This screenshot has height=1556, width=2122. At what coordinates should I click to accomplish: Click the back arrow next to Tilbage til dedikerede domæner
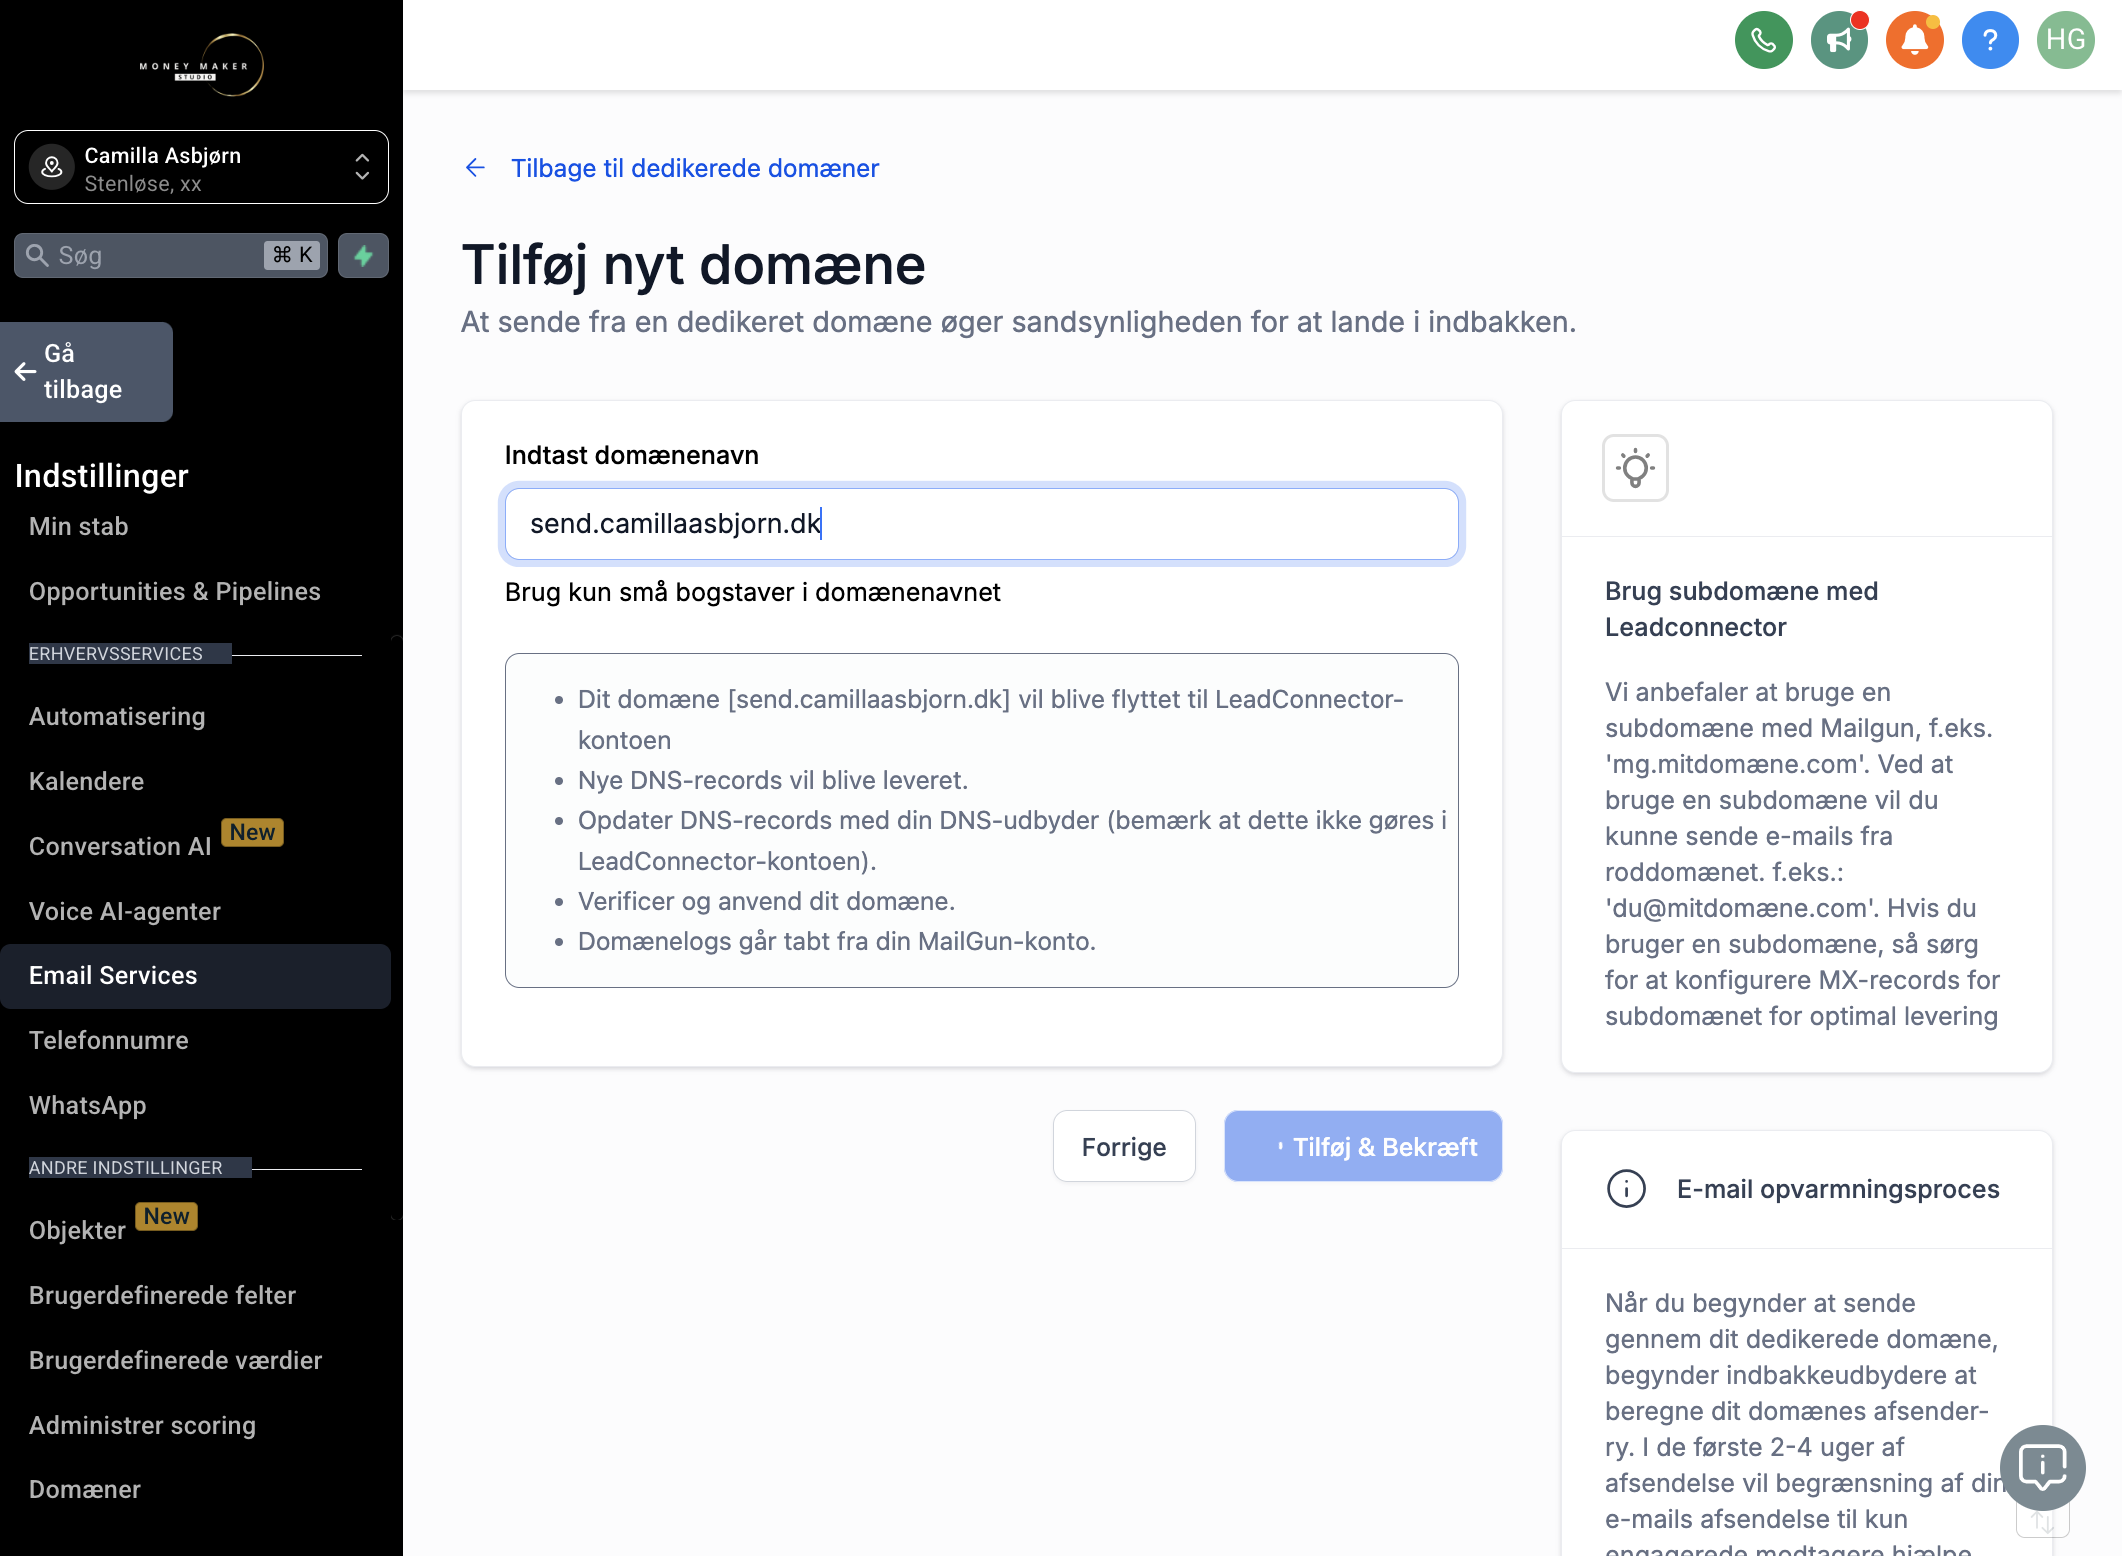tap(475, 168)
